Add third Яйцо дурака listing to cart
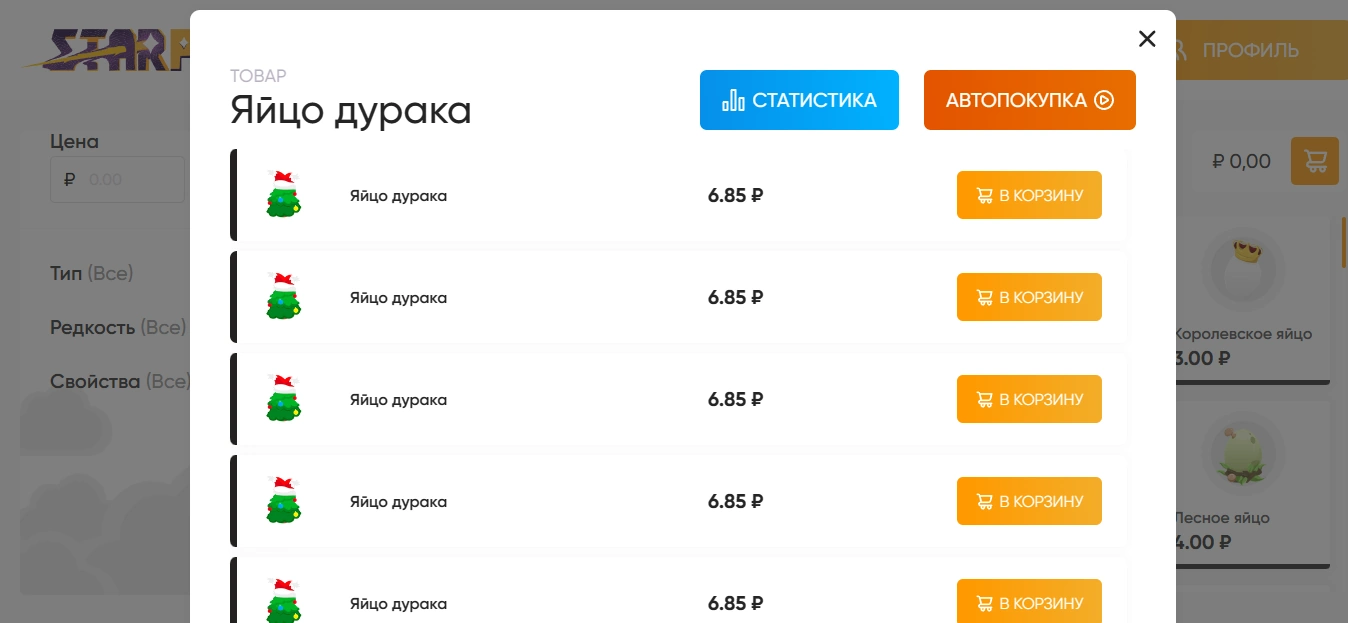This screenshot has width=1348, height=623. pos(1029,399)
